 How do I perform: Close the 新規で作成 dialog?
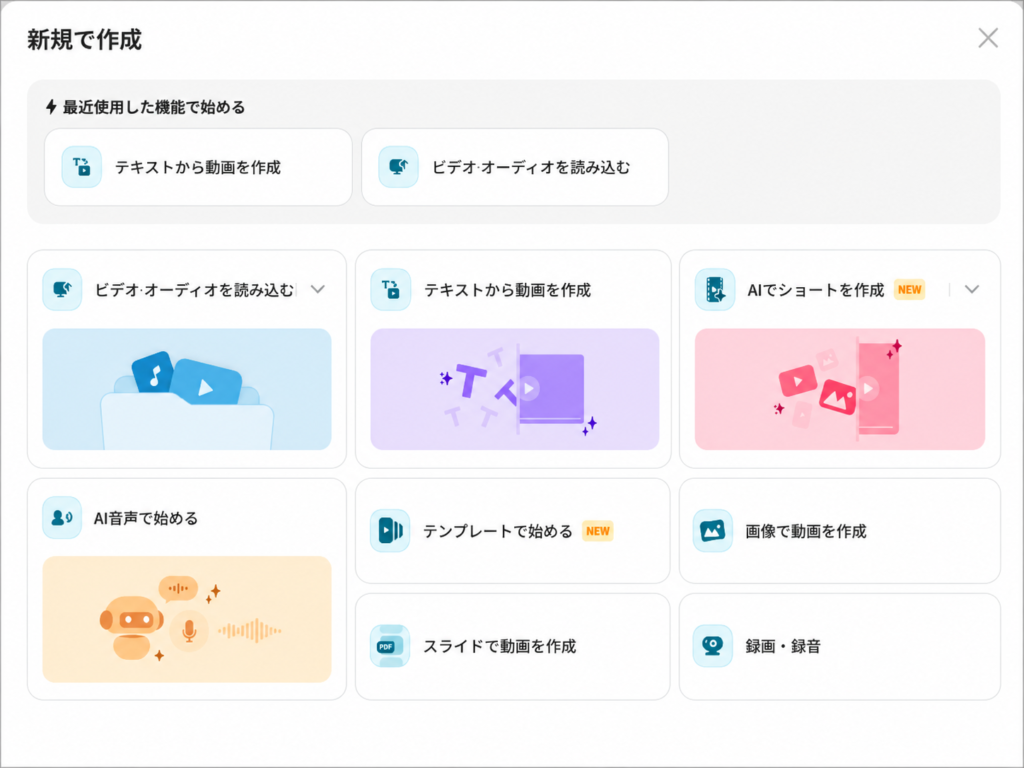(988, 39)
